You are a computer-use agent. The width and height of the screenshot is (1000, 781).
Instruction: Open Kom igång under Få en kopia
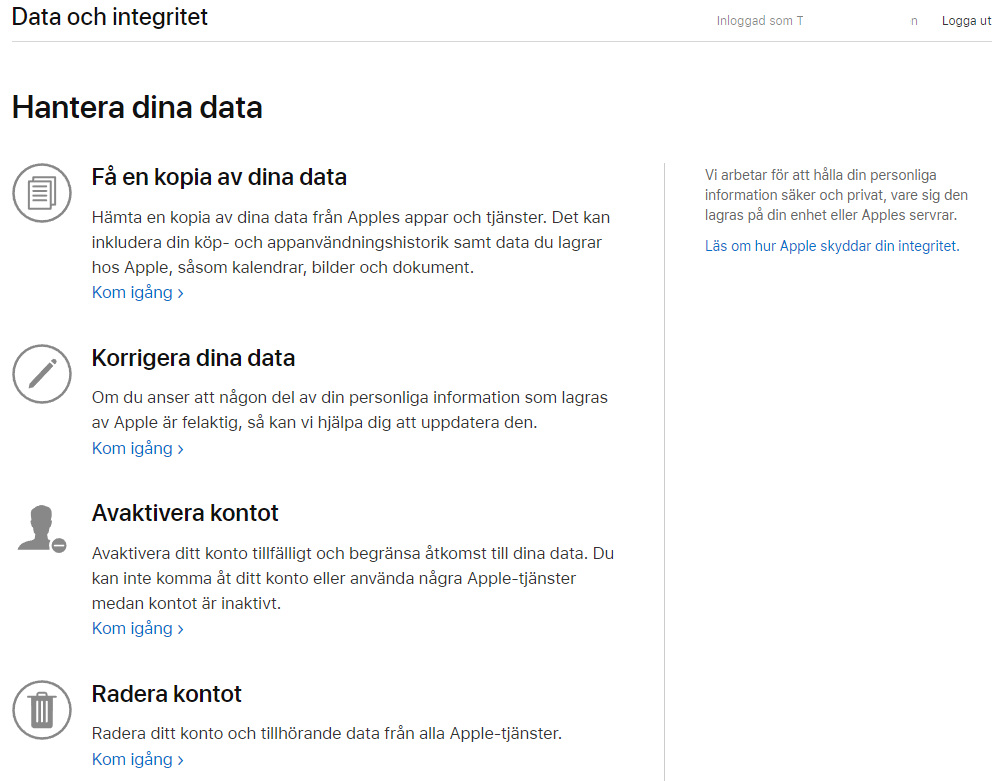(138, 293)
